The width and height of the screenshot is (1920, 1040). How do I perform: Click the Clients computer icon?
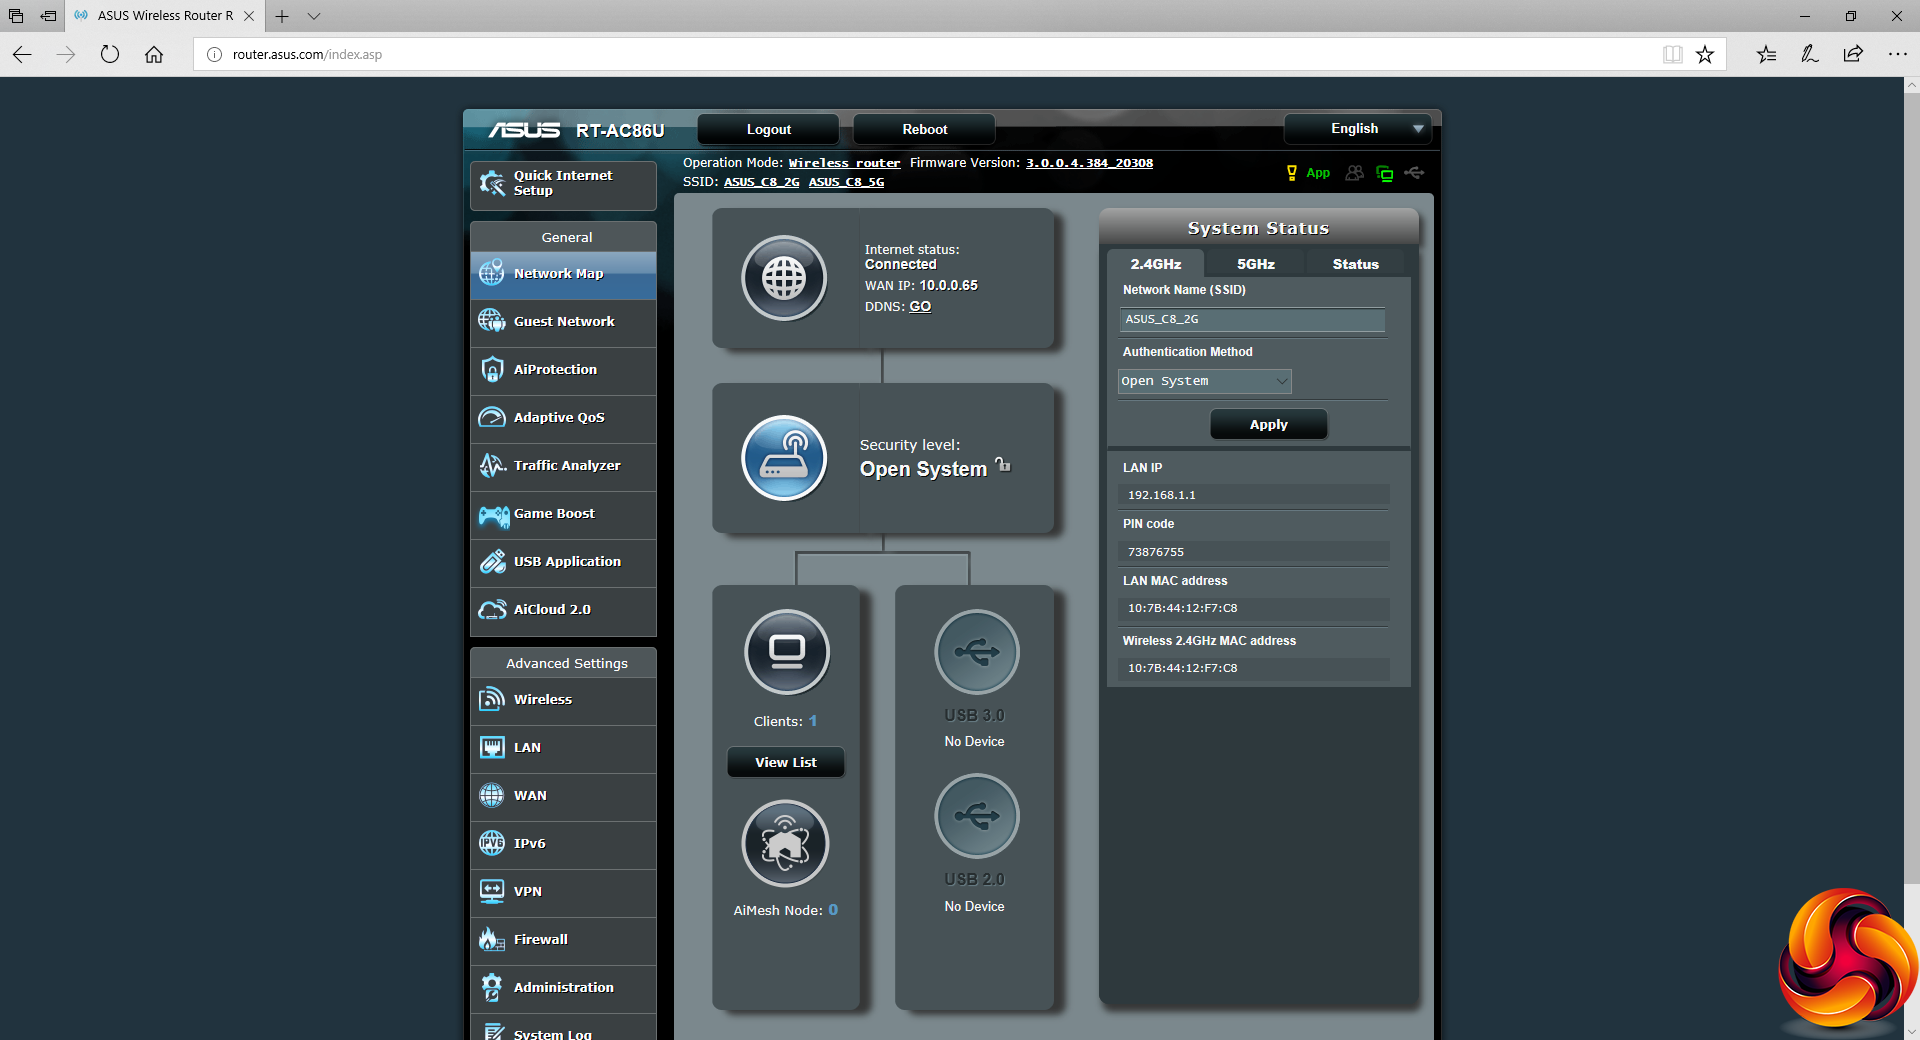pos(786,652)
